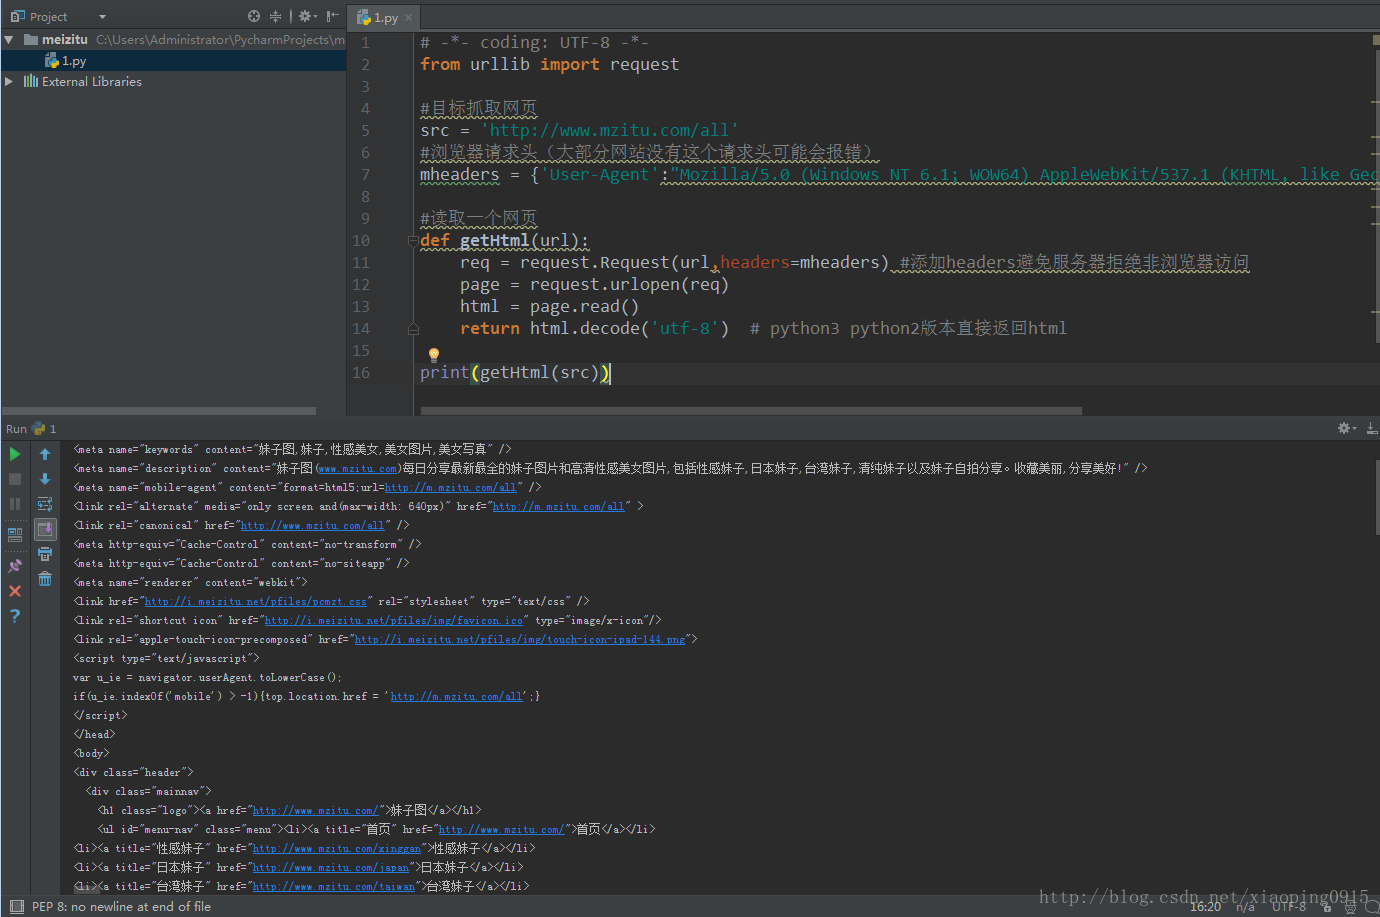Click the Restore Layout icon in Run panel
This screenshot has height=917, width=1380.
(15, 535)
